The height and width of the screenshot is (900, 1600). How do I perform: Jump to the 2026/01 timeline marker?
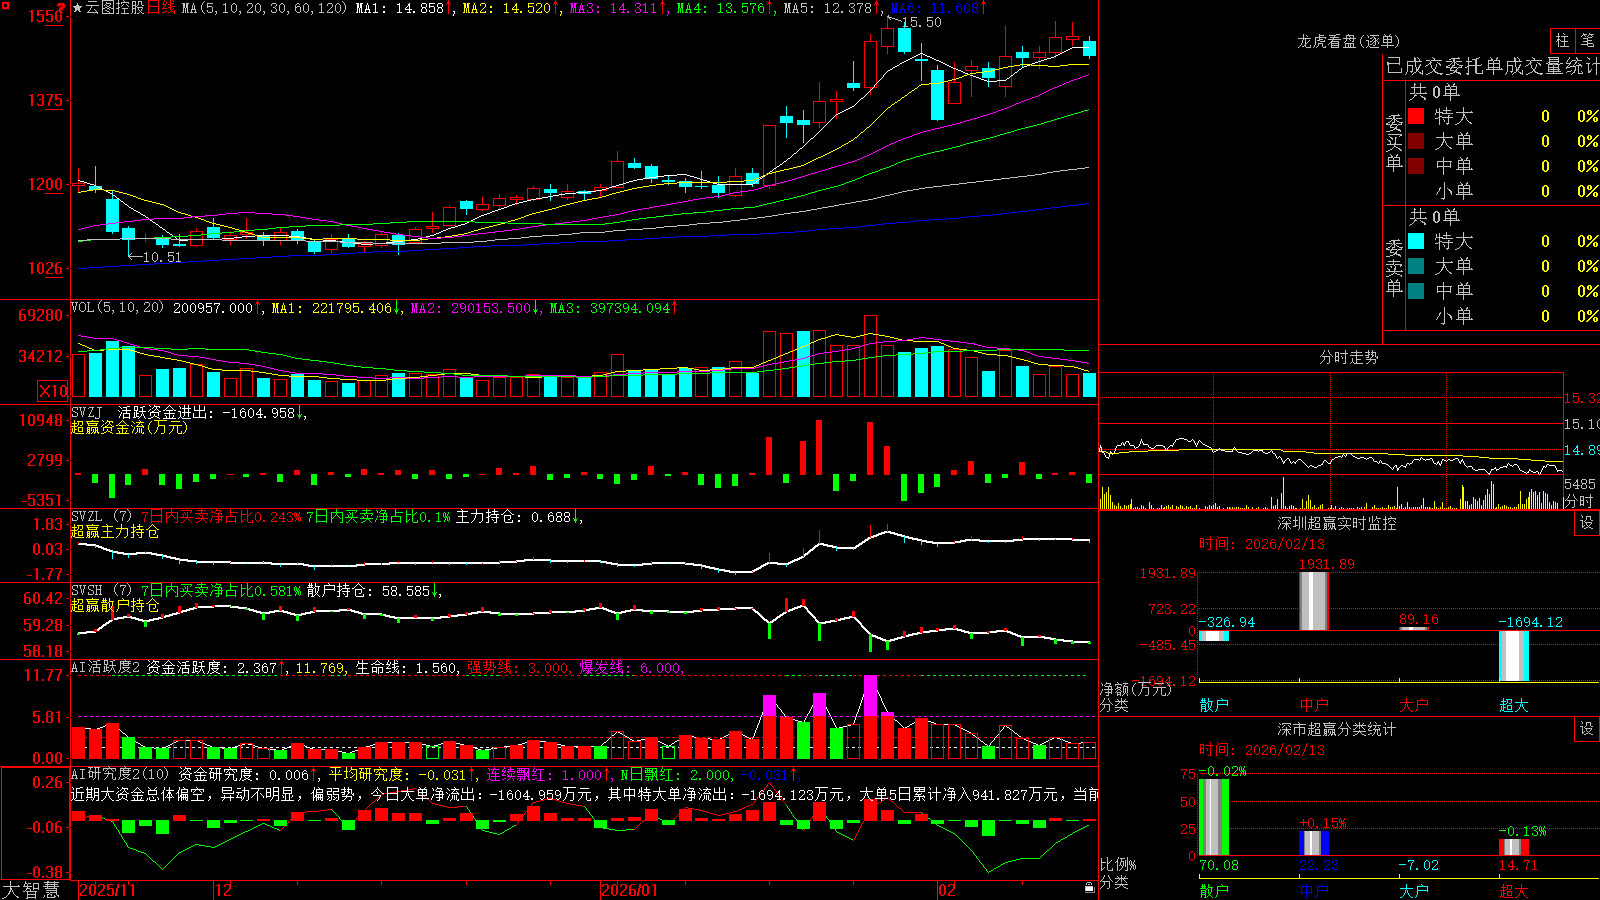click(629, 890)
